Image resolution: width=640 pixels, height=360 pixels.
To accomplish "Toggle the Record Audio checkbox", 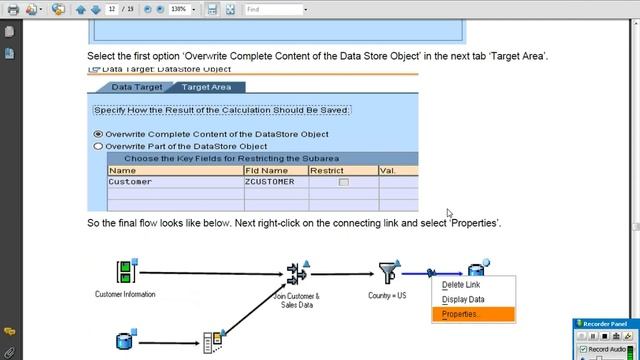I will [x=583, y=349].
